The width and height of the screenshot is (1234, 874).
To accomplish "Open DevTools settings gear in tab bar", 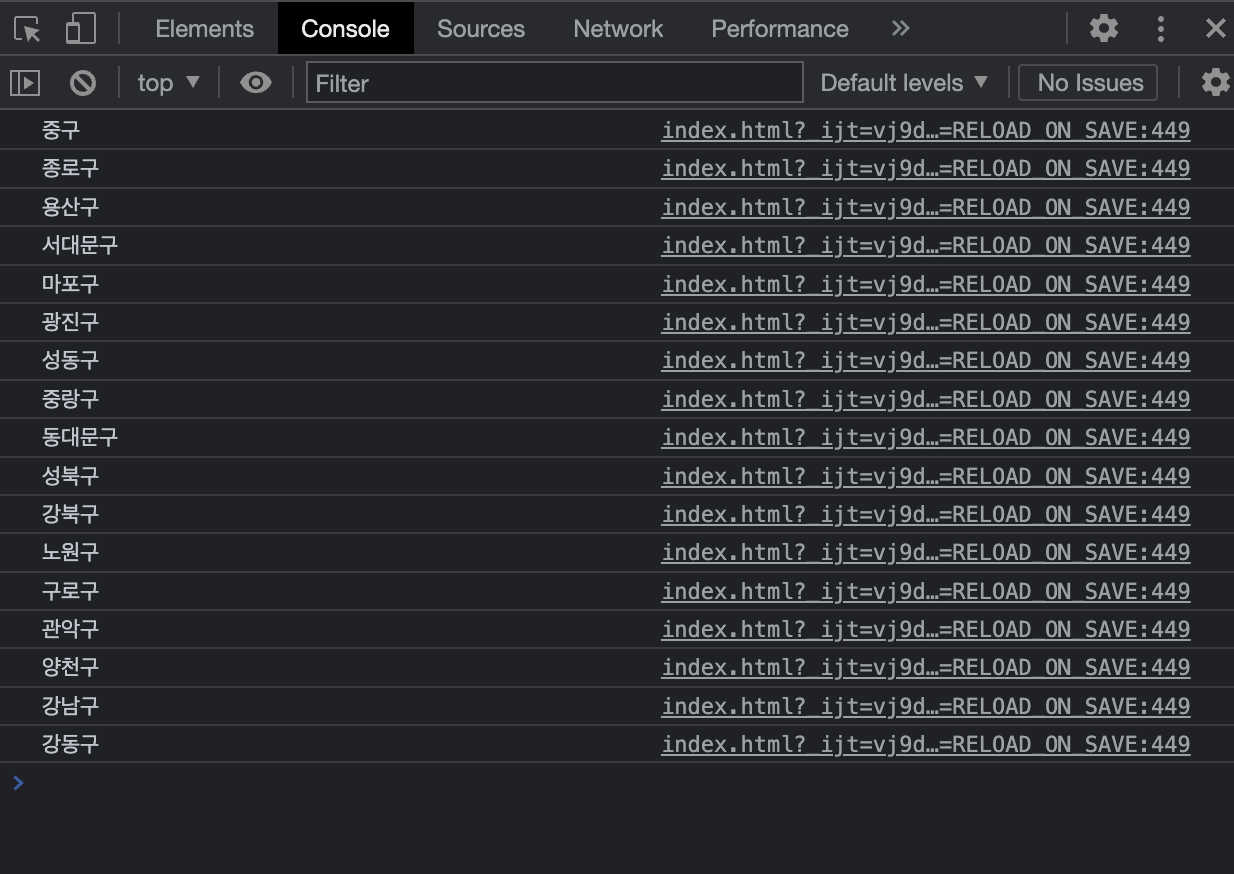I will tap(1104, 28).
